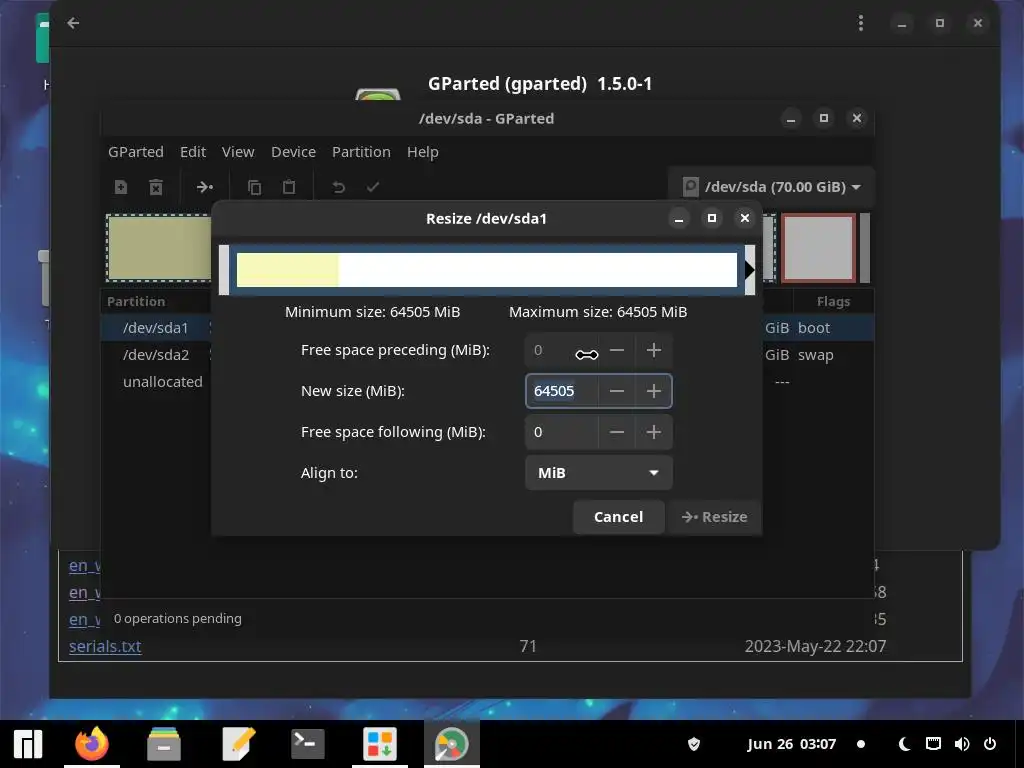Click the Flags column header
This screenshot has width=1024, height=768.
tap(833, 301)
